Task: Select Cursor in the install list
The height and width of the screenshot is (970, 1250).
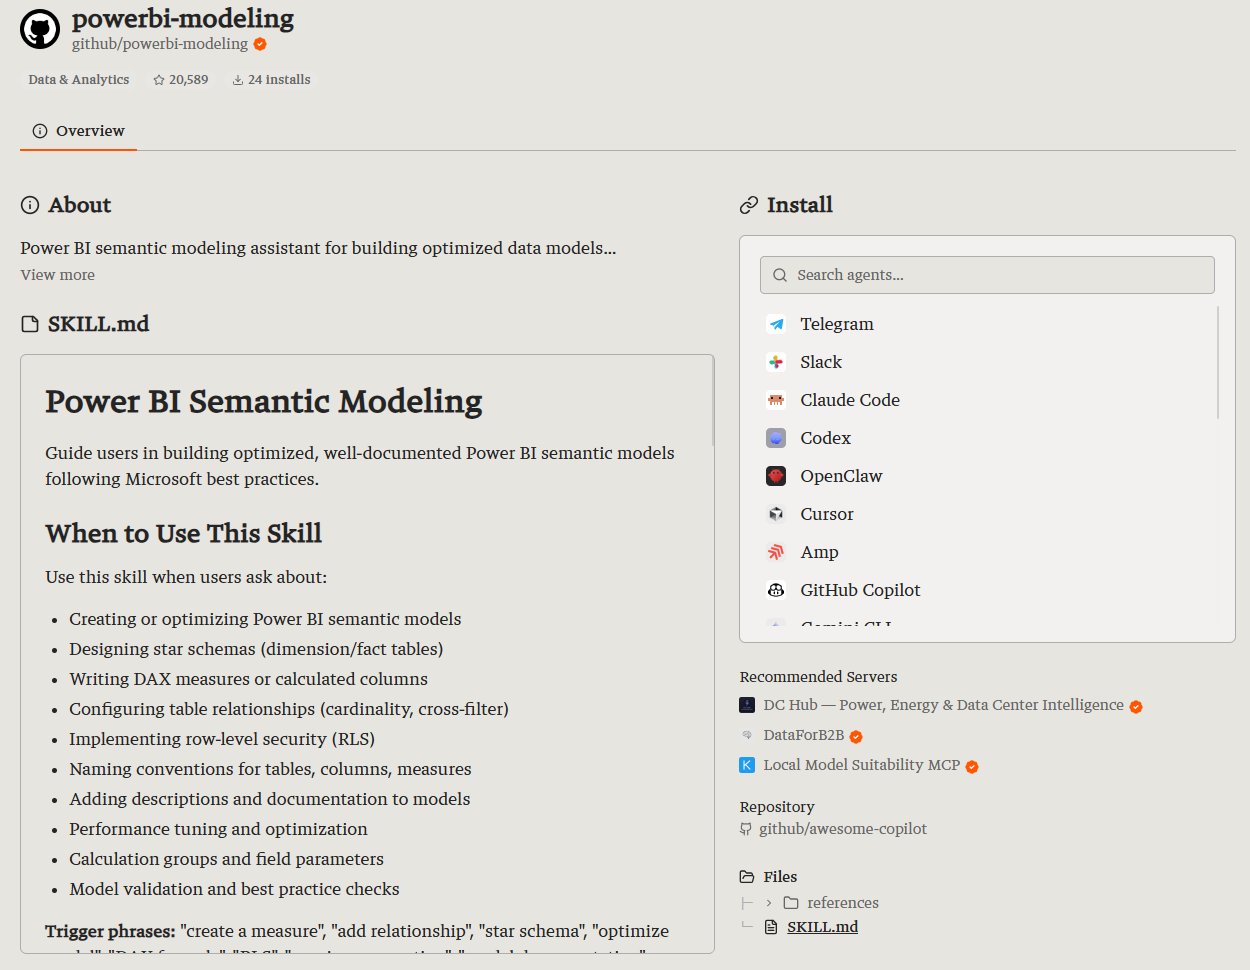Action: [x=988, y=514]
